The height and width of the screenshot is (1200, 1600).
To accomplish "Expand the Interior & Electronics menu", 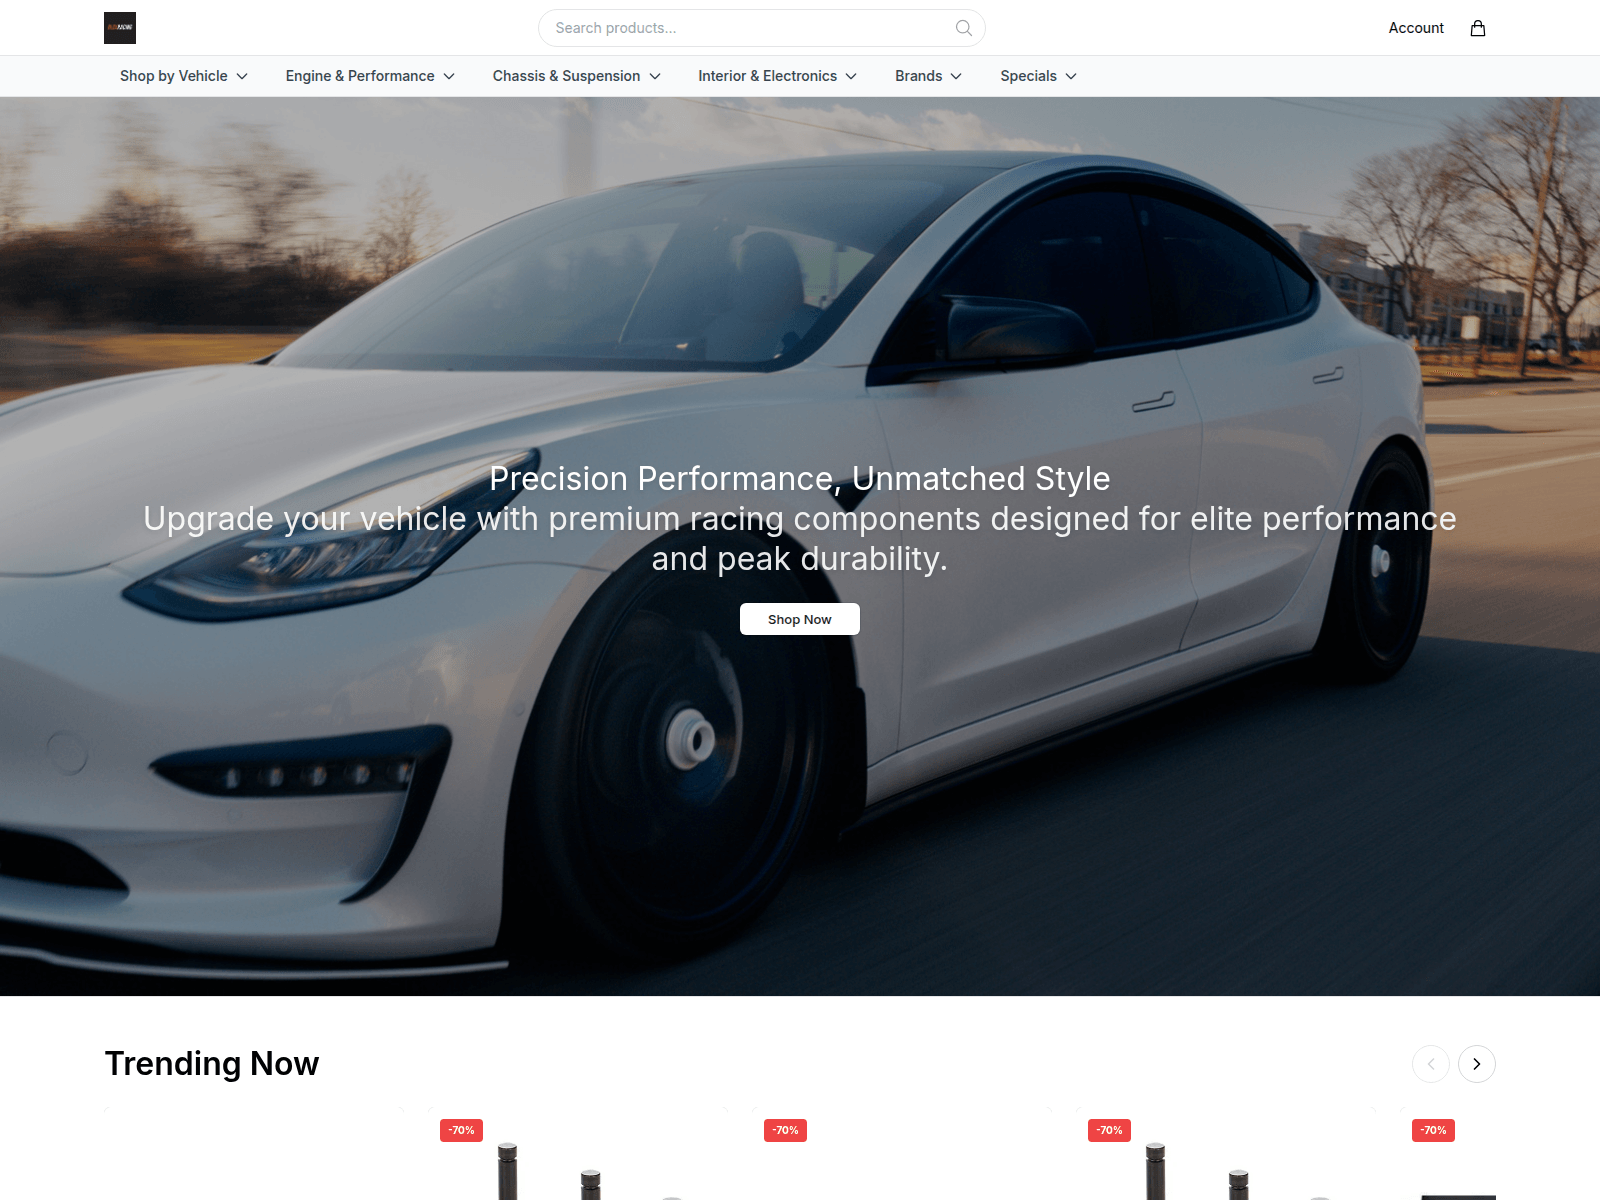I will tap(778, 76).
